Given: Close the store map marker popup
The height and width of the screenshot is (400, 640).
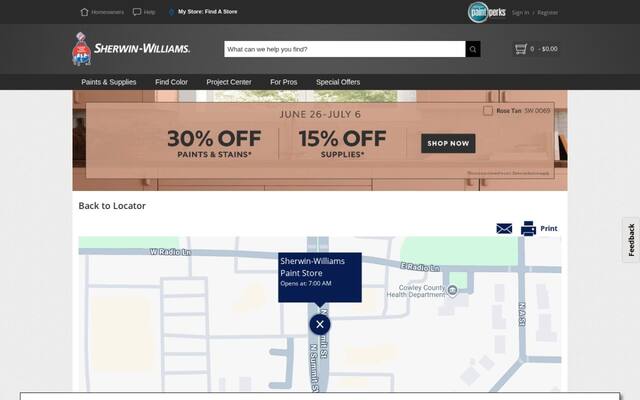Looking at the screenshot, I should click(320, 324).
